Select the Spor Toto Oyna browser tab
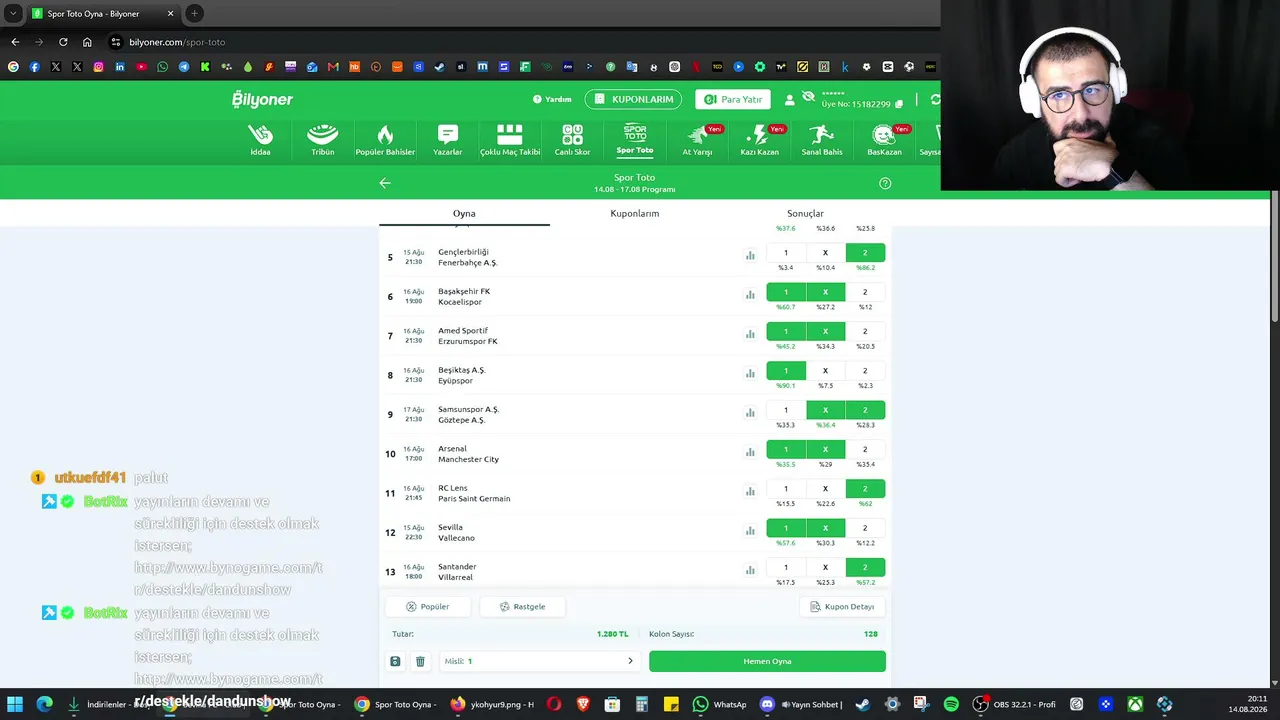Viewport: 1280px width, 720px height. click(x=102, y=14)
